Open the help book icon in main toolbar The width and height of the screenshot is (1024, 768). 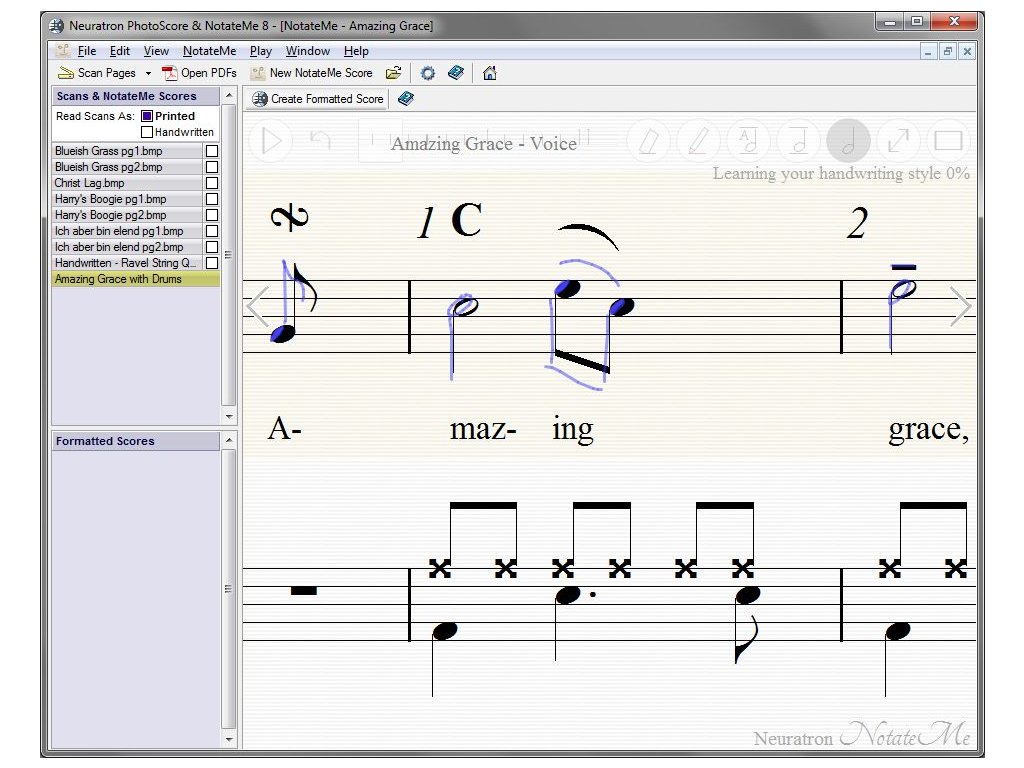point(456,73)
